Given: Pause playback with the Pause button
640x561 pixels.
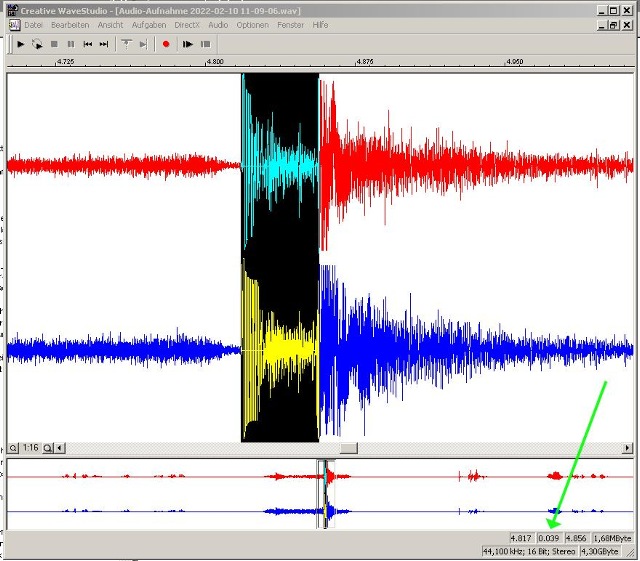Looking at the screenshot, I should 71,44.
